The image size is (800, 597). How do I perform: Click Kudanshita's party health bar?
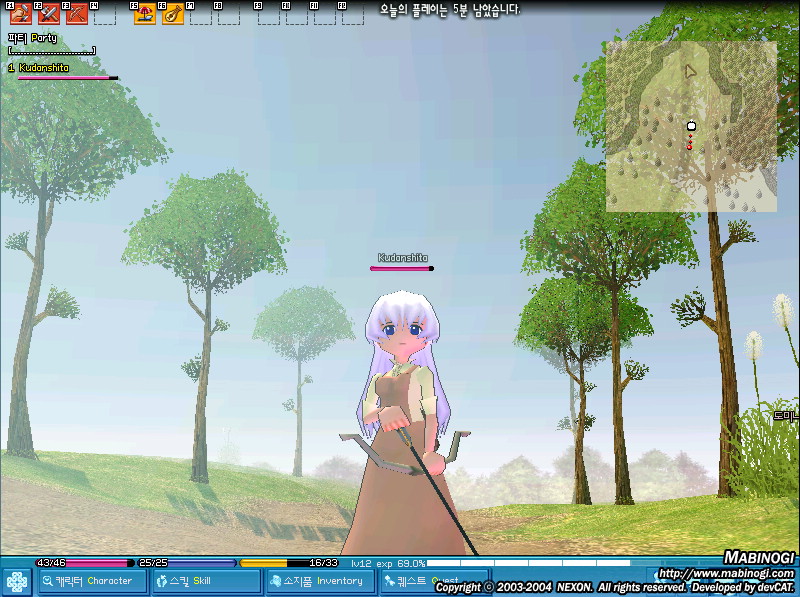point(68,78)
